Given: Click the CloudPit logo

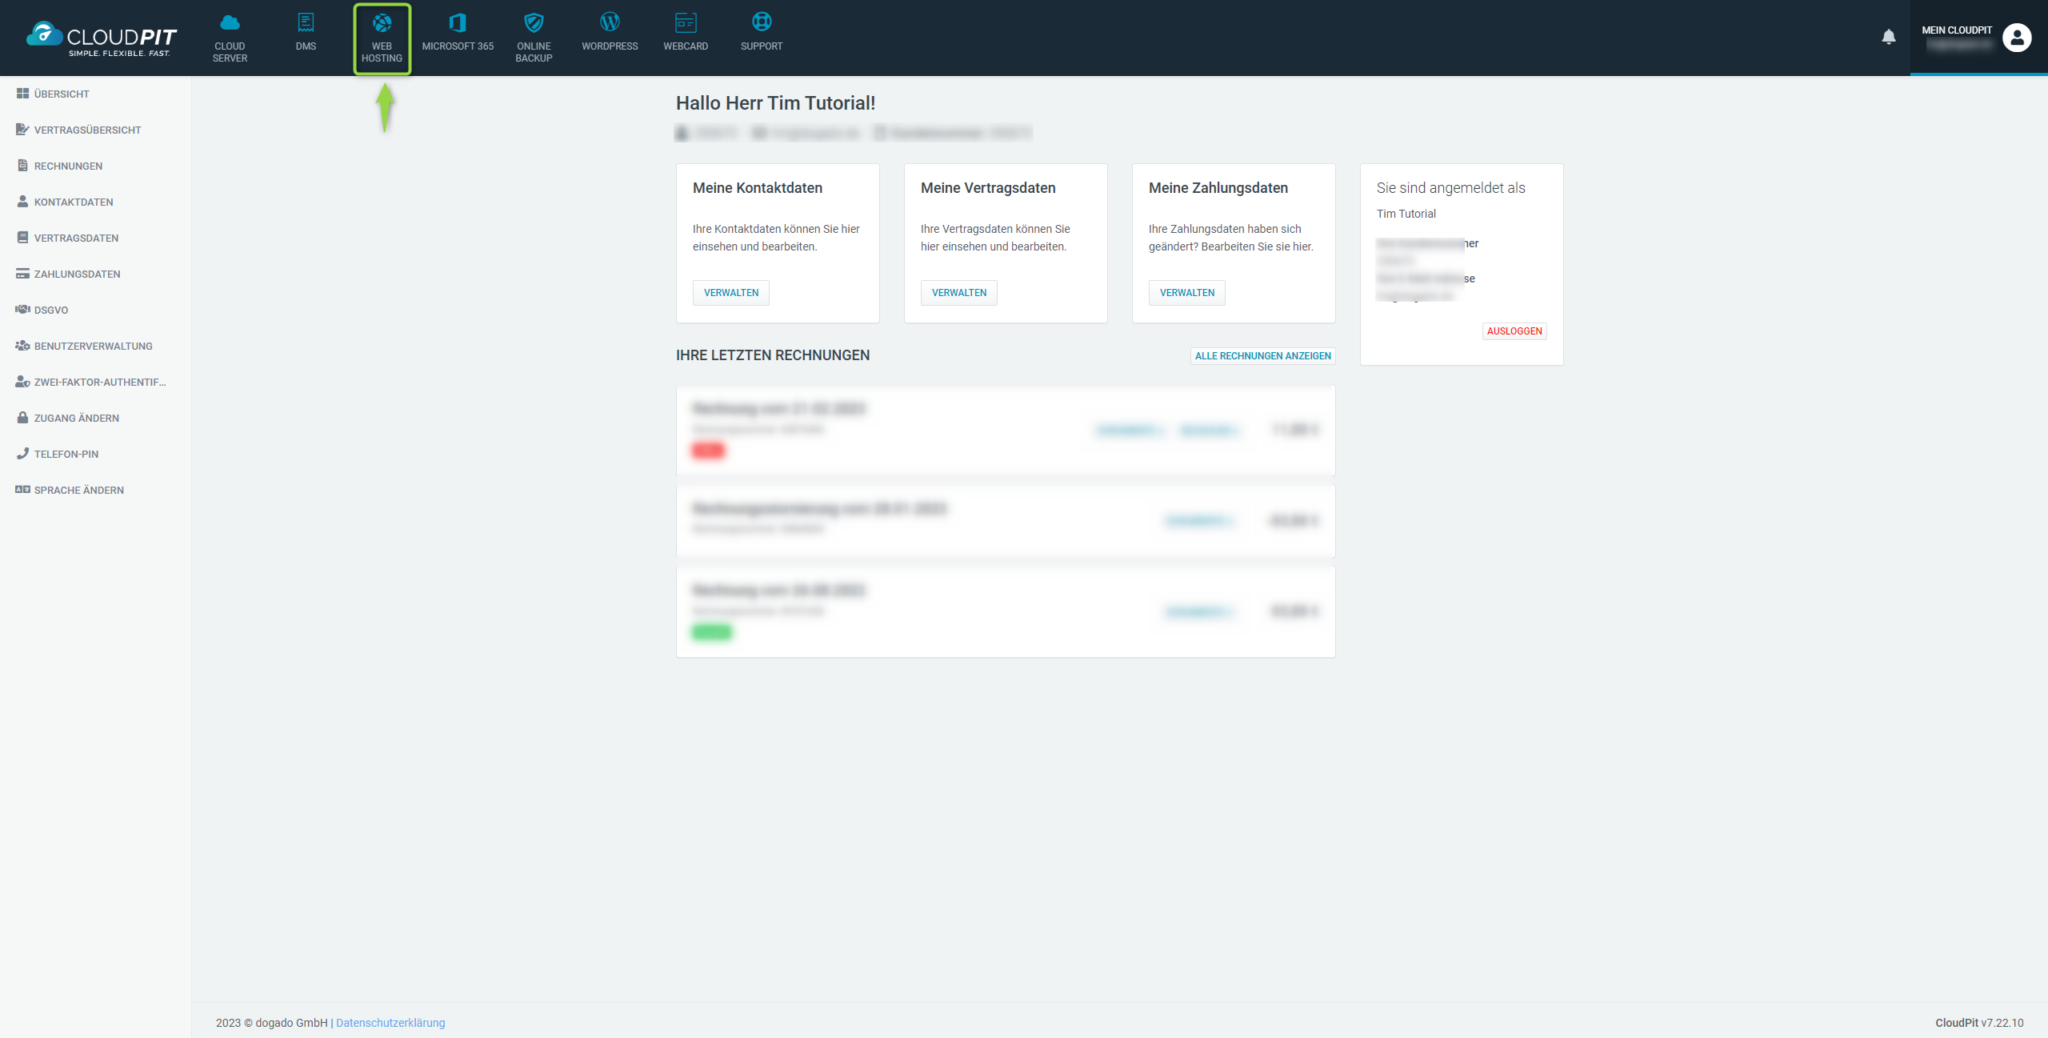Looking at the screenshot, I should point(101,38).
